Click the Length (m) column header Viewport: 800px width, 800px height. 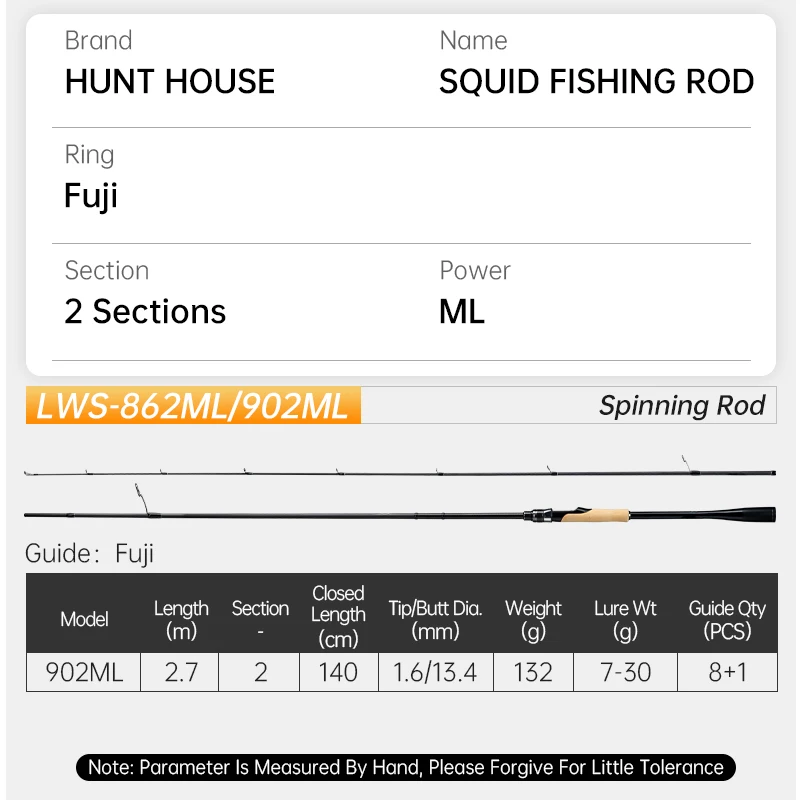click(181, 619)
